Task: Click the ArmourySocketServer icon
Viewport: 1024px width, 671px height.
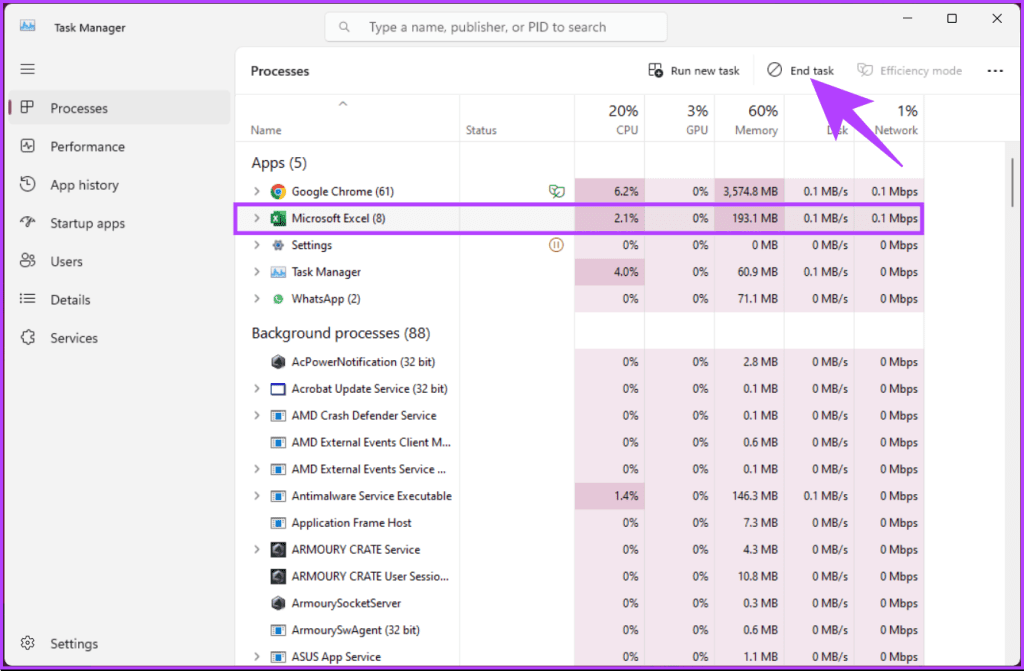Action: coord(278,603)
